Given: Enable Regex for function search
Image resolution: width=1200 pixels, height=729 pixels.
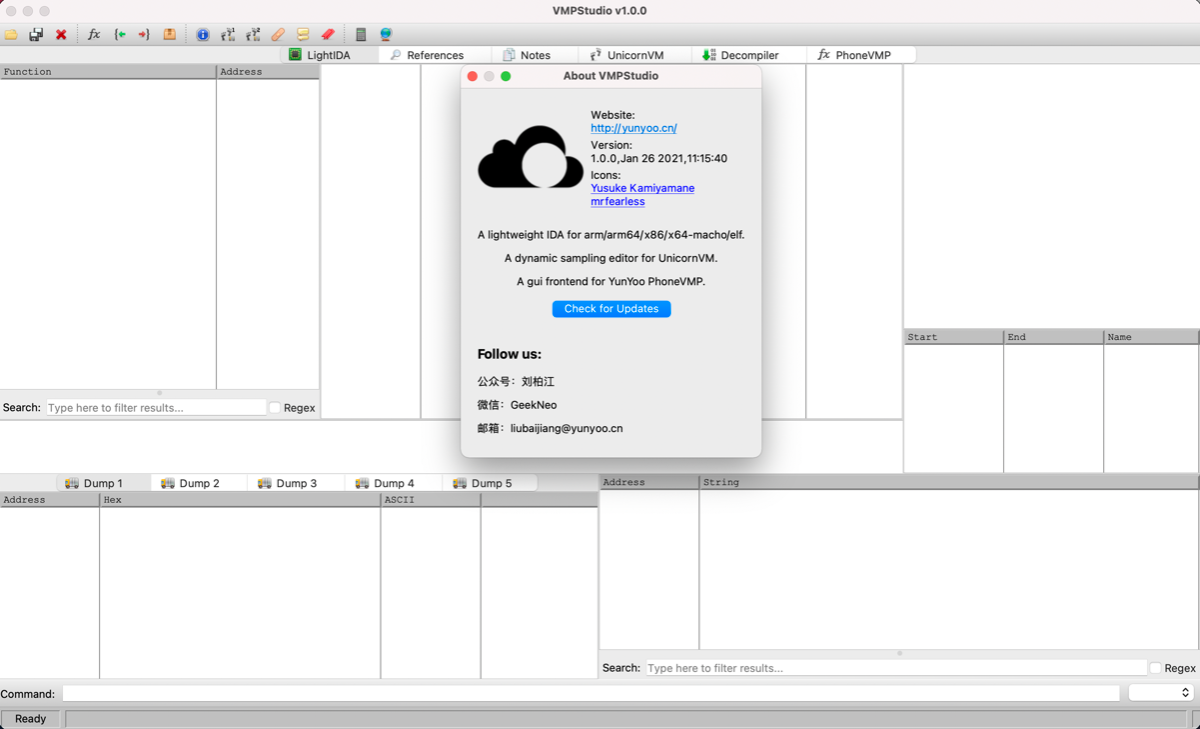Looking at the screenshot, I should 275,408.
